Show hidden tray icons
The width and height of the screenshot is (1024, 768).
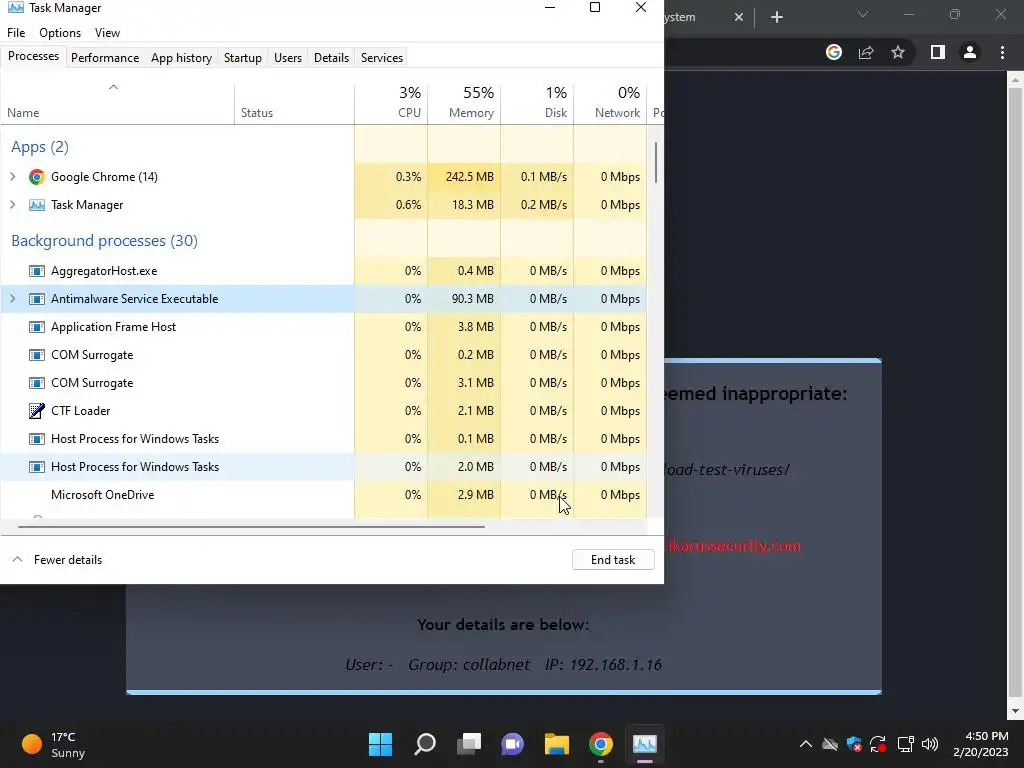click(x=806, y=744)
